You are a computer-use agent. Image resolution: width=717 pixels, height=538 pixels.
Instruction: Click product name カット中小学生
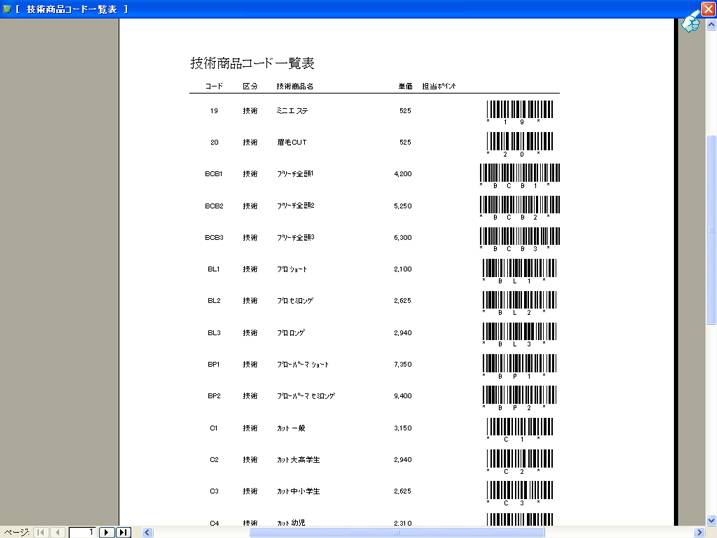pyautogui.click(x=298, y=491)
